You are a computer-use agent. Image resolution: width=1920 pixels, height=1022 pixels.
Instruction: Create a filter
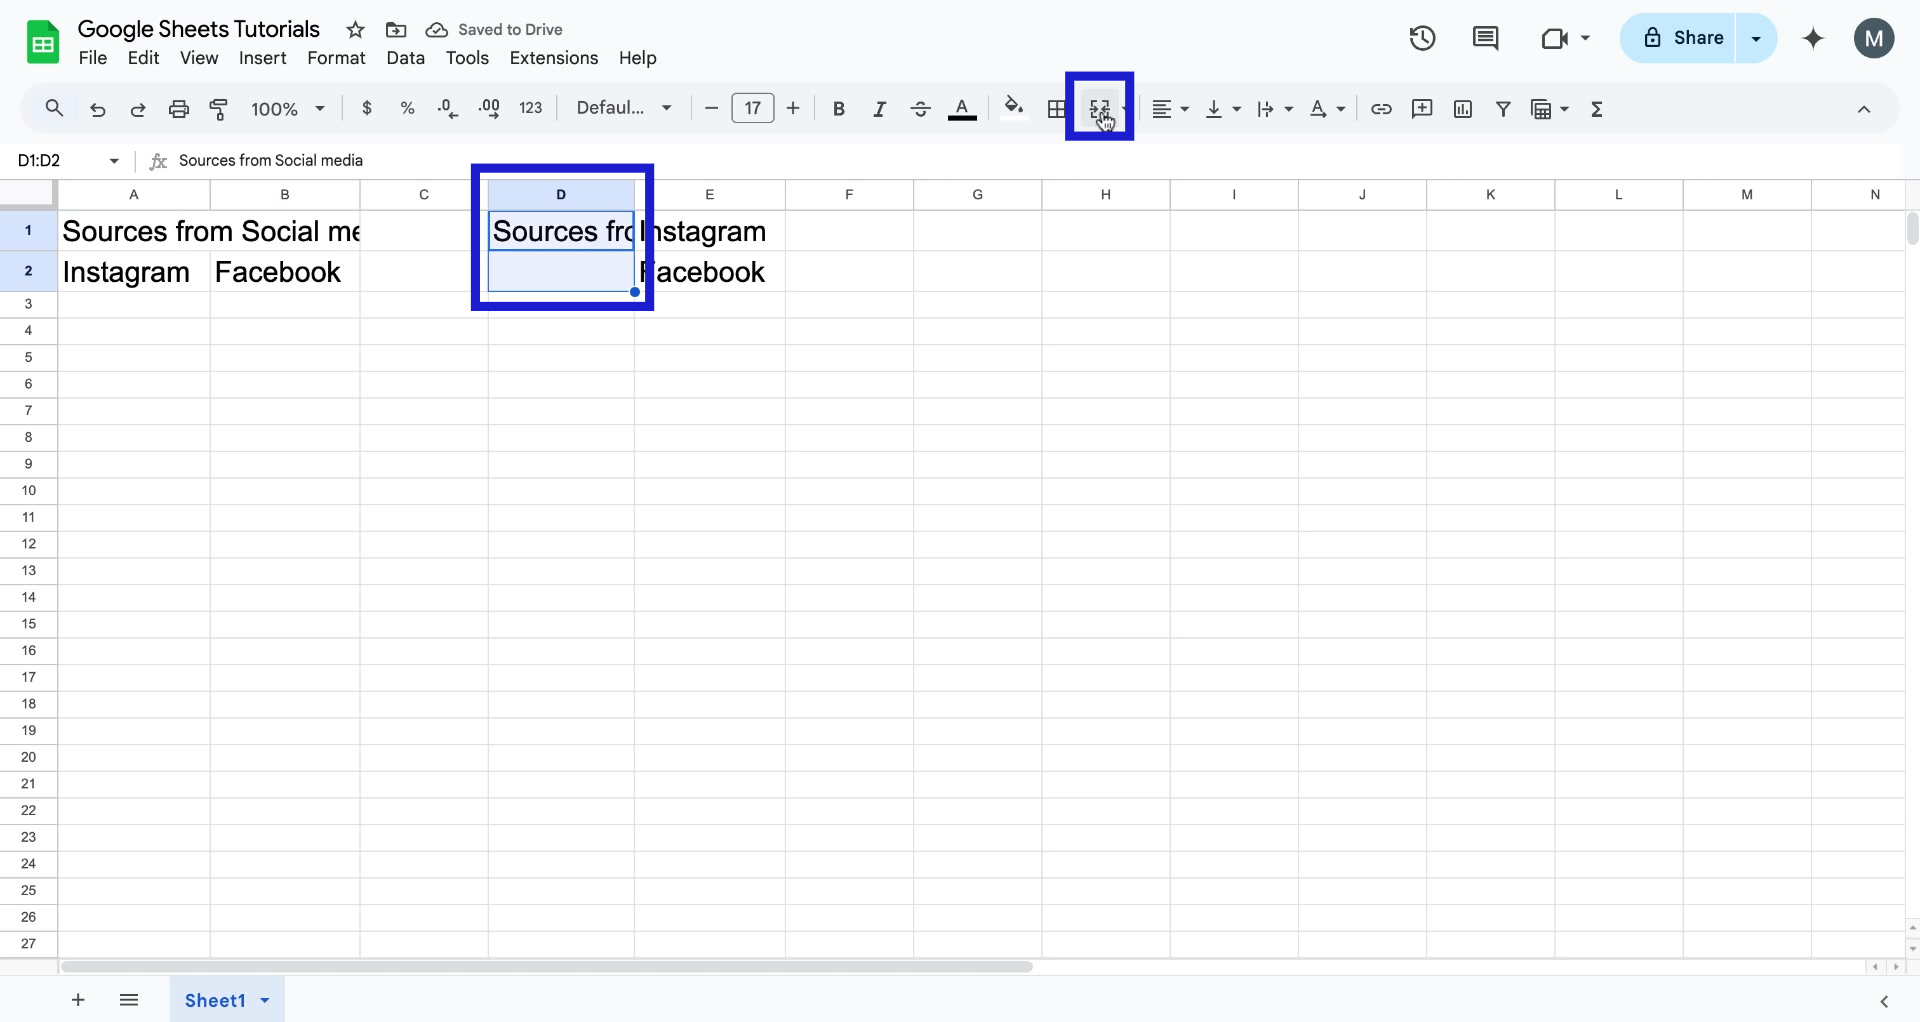point(1504,109)
